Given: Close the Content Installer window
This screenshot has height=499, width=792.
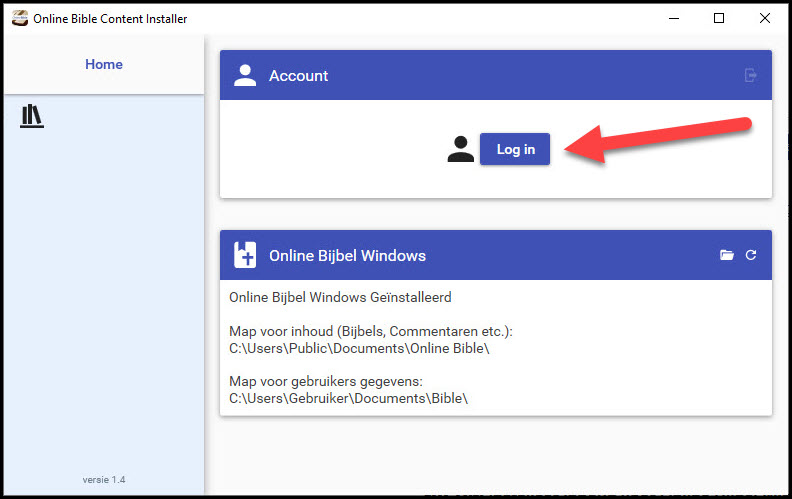Looking at the screenshot, I should click(765, 18).
